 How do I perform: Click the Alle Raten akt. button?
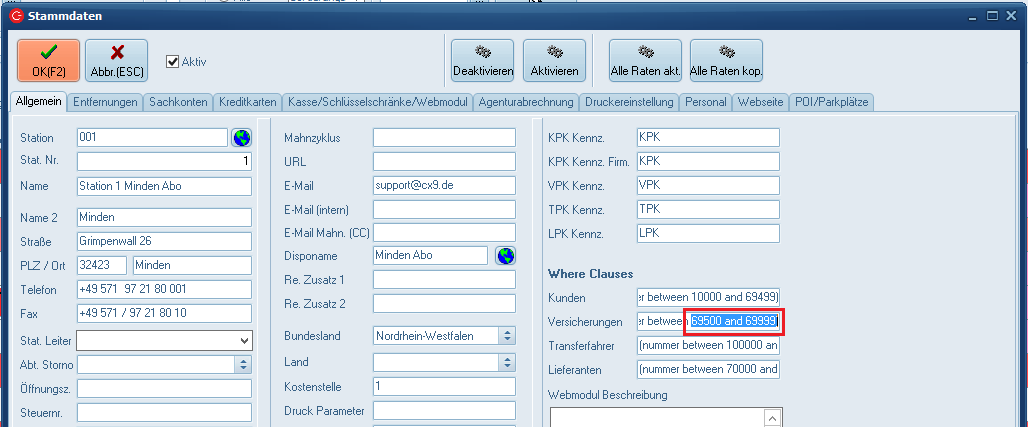coord(645,60)
